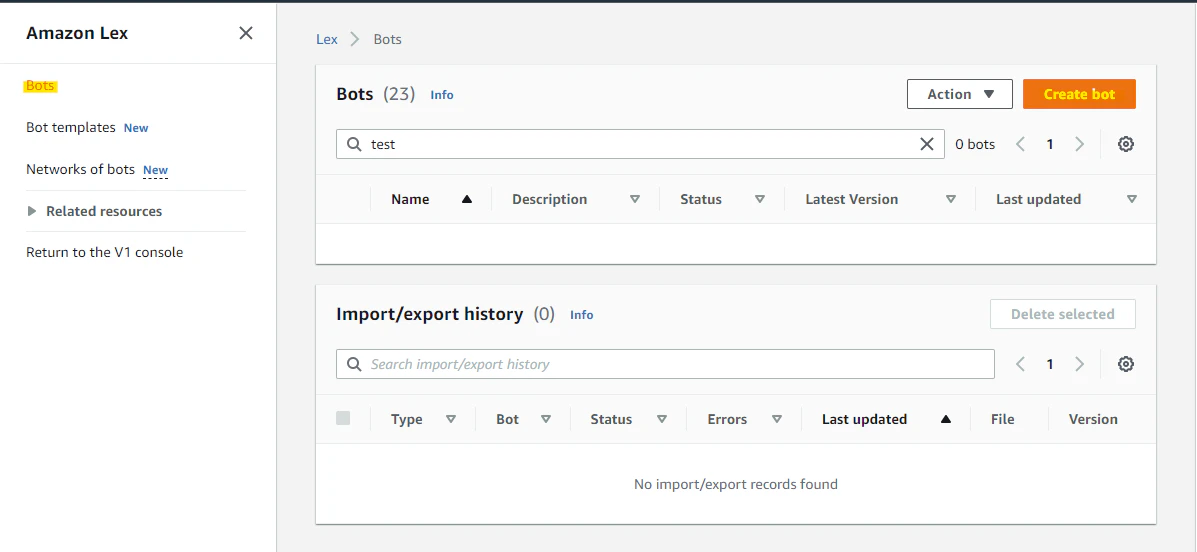Clear the bot search text

[x=927, y=144]
